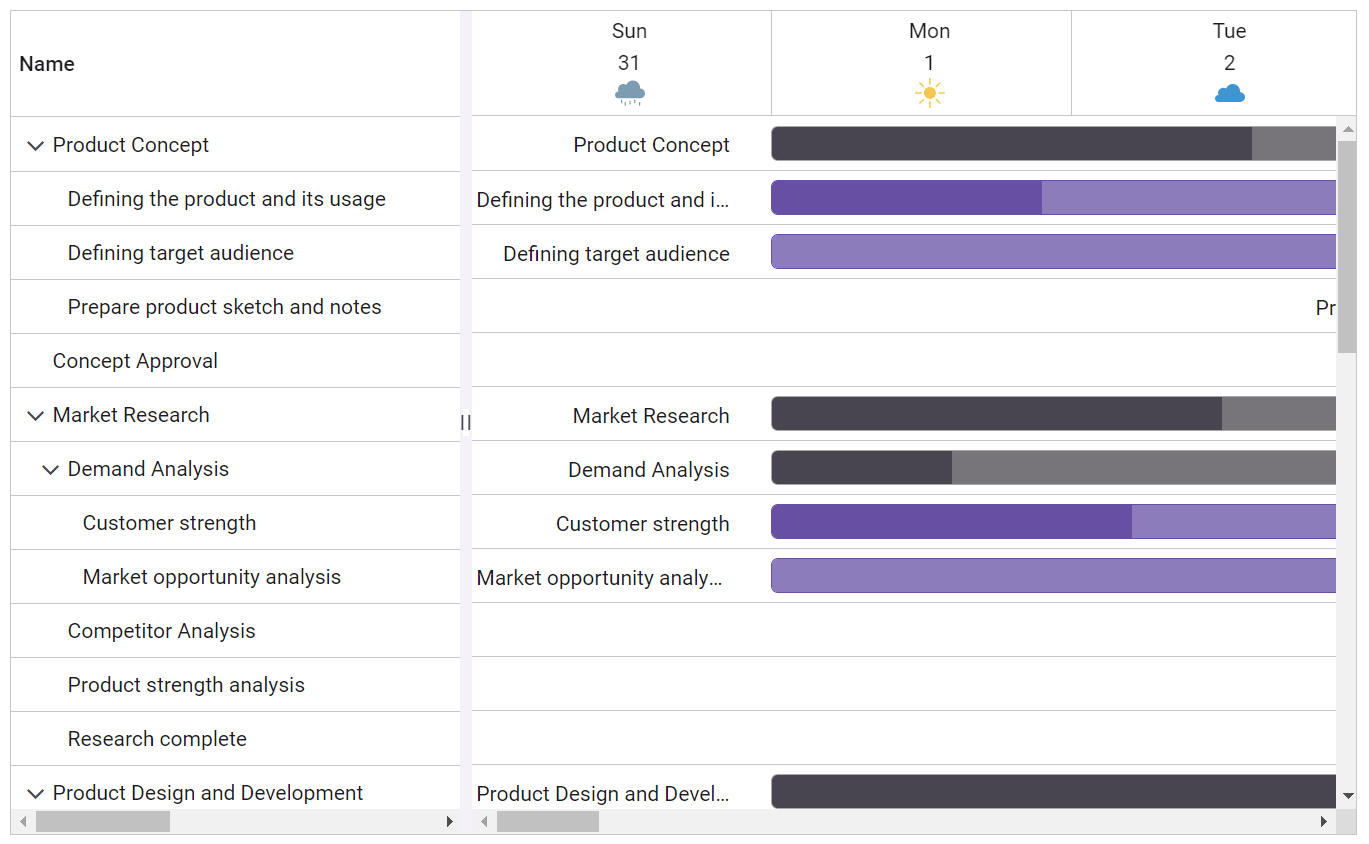
Task: Click the Customer strength progress bar
Action: 950,522
